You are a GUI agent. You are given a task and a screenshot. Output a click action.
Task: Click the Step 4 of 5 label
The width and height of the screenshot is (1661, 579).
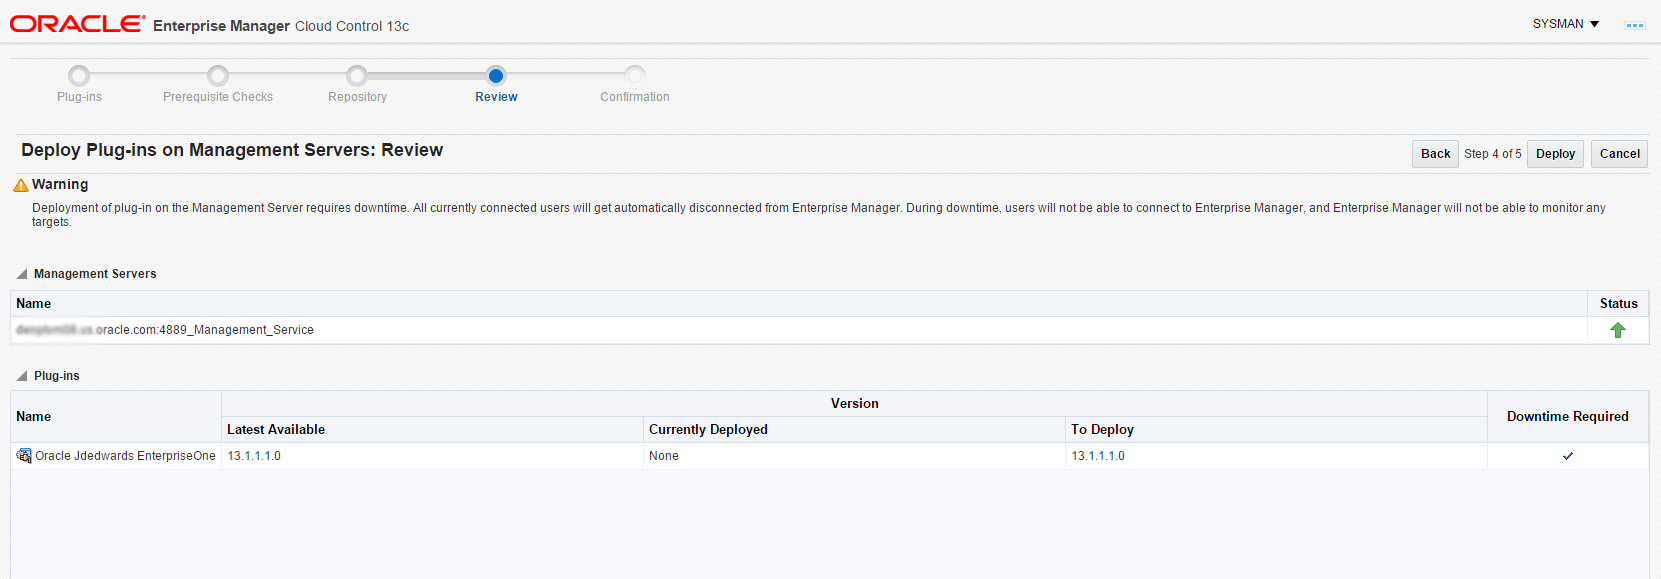point(1493,154)
